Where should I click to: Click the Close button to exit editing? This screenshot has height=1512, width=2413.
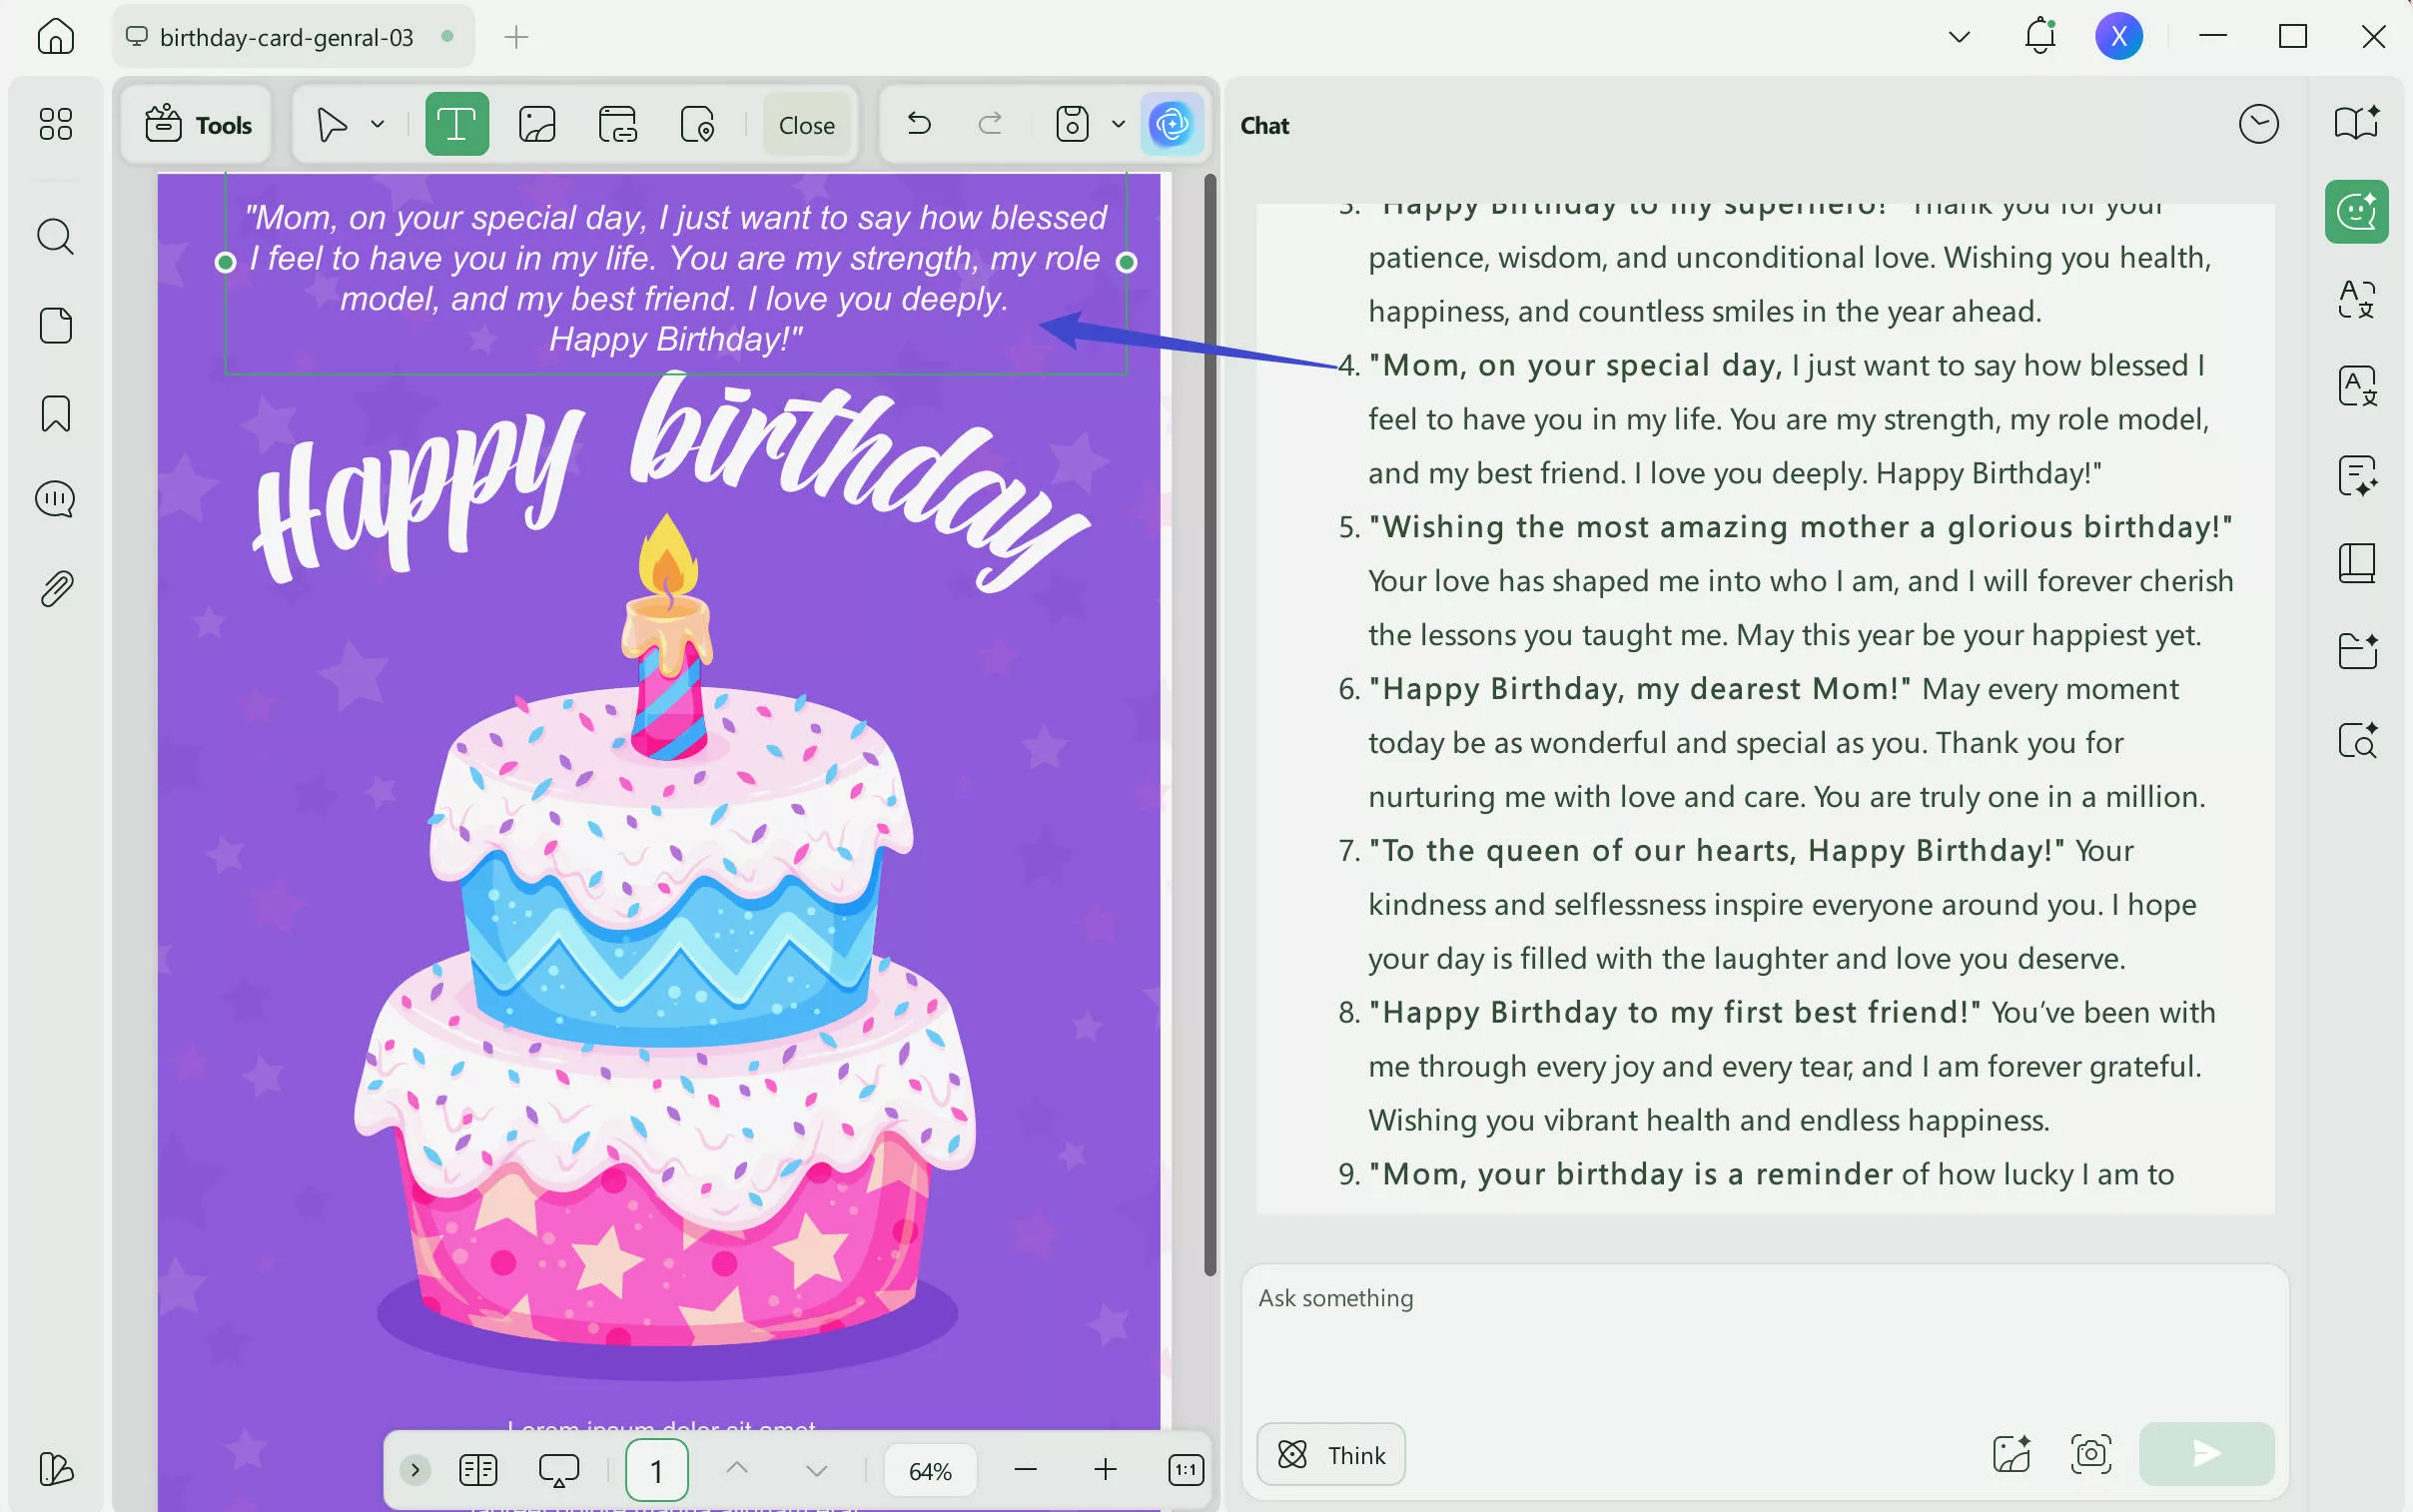pos(806,124)
